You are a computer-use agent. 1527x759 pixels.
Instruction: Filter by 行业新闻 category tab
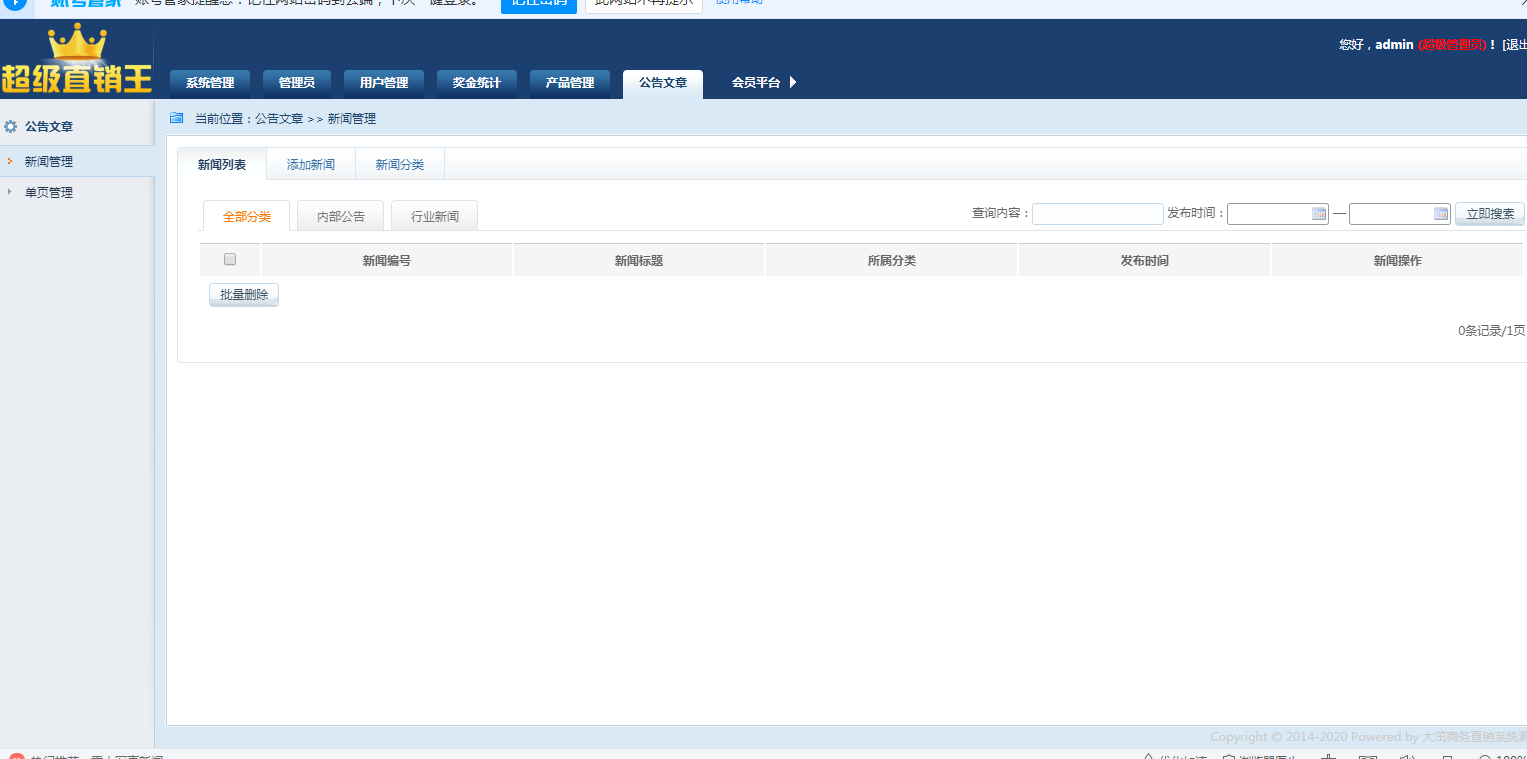[435, 216]
